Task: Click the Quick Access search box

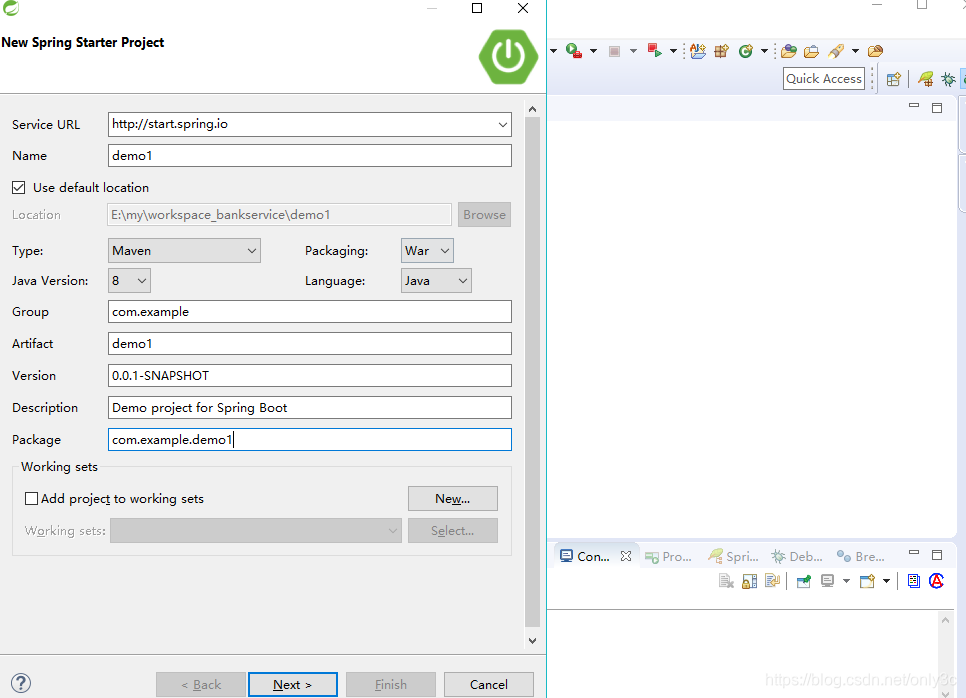Action: [x=824, y=79]
